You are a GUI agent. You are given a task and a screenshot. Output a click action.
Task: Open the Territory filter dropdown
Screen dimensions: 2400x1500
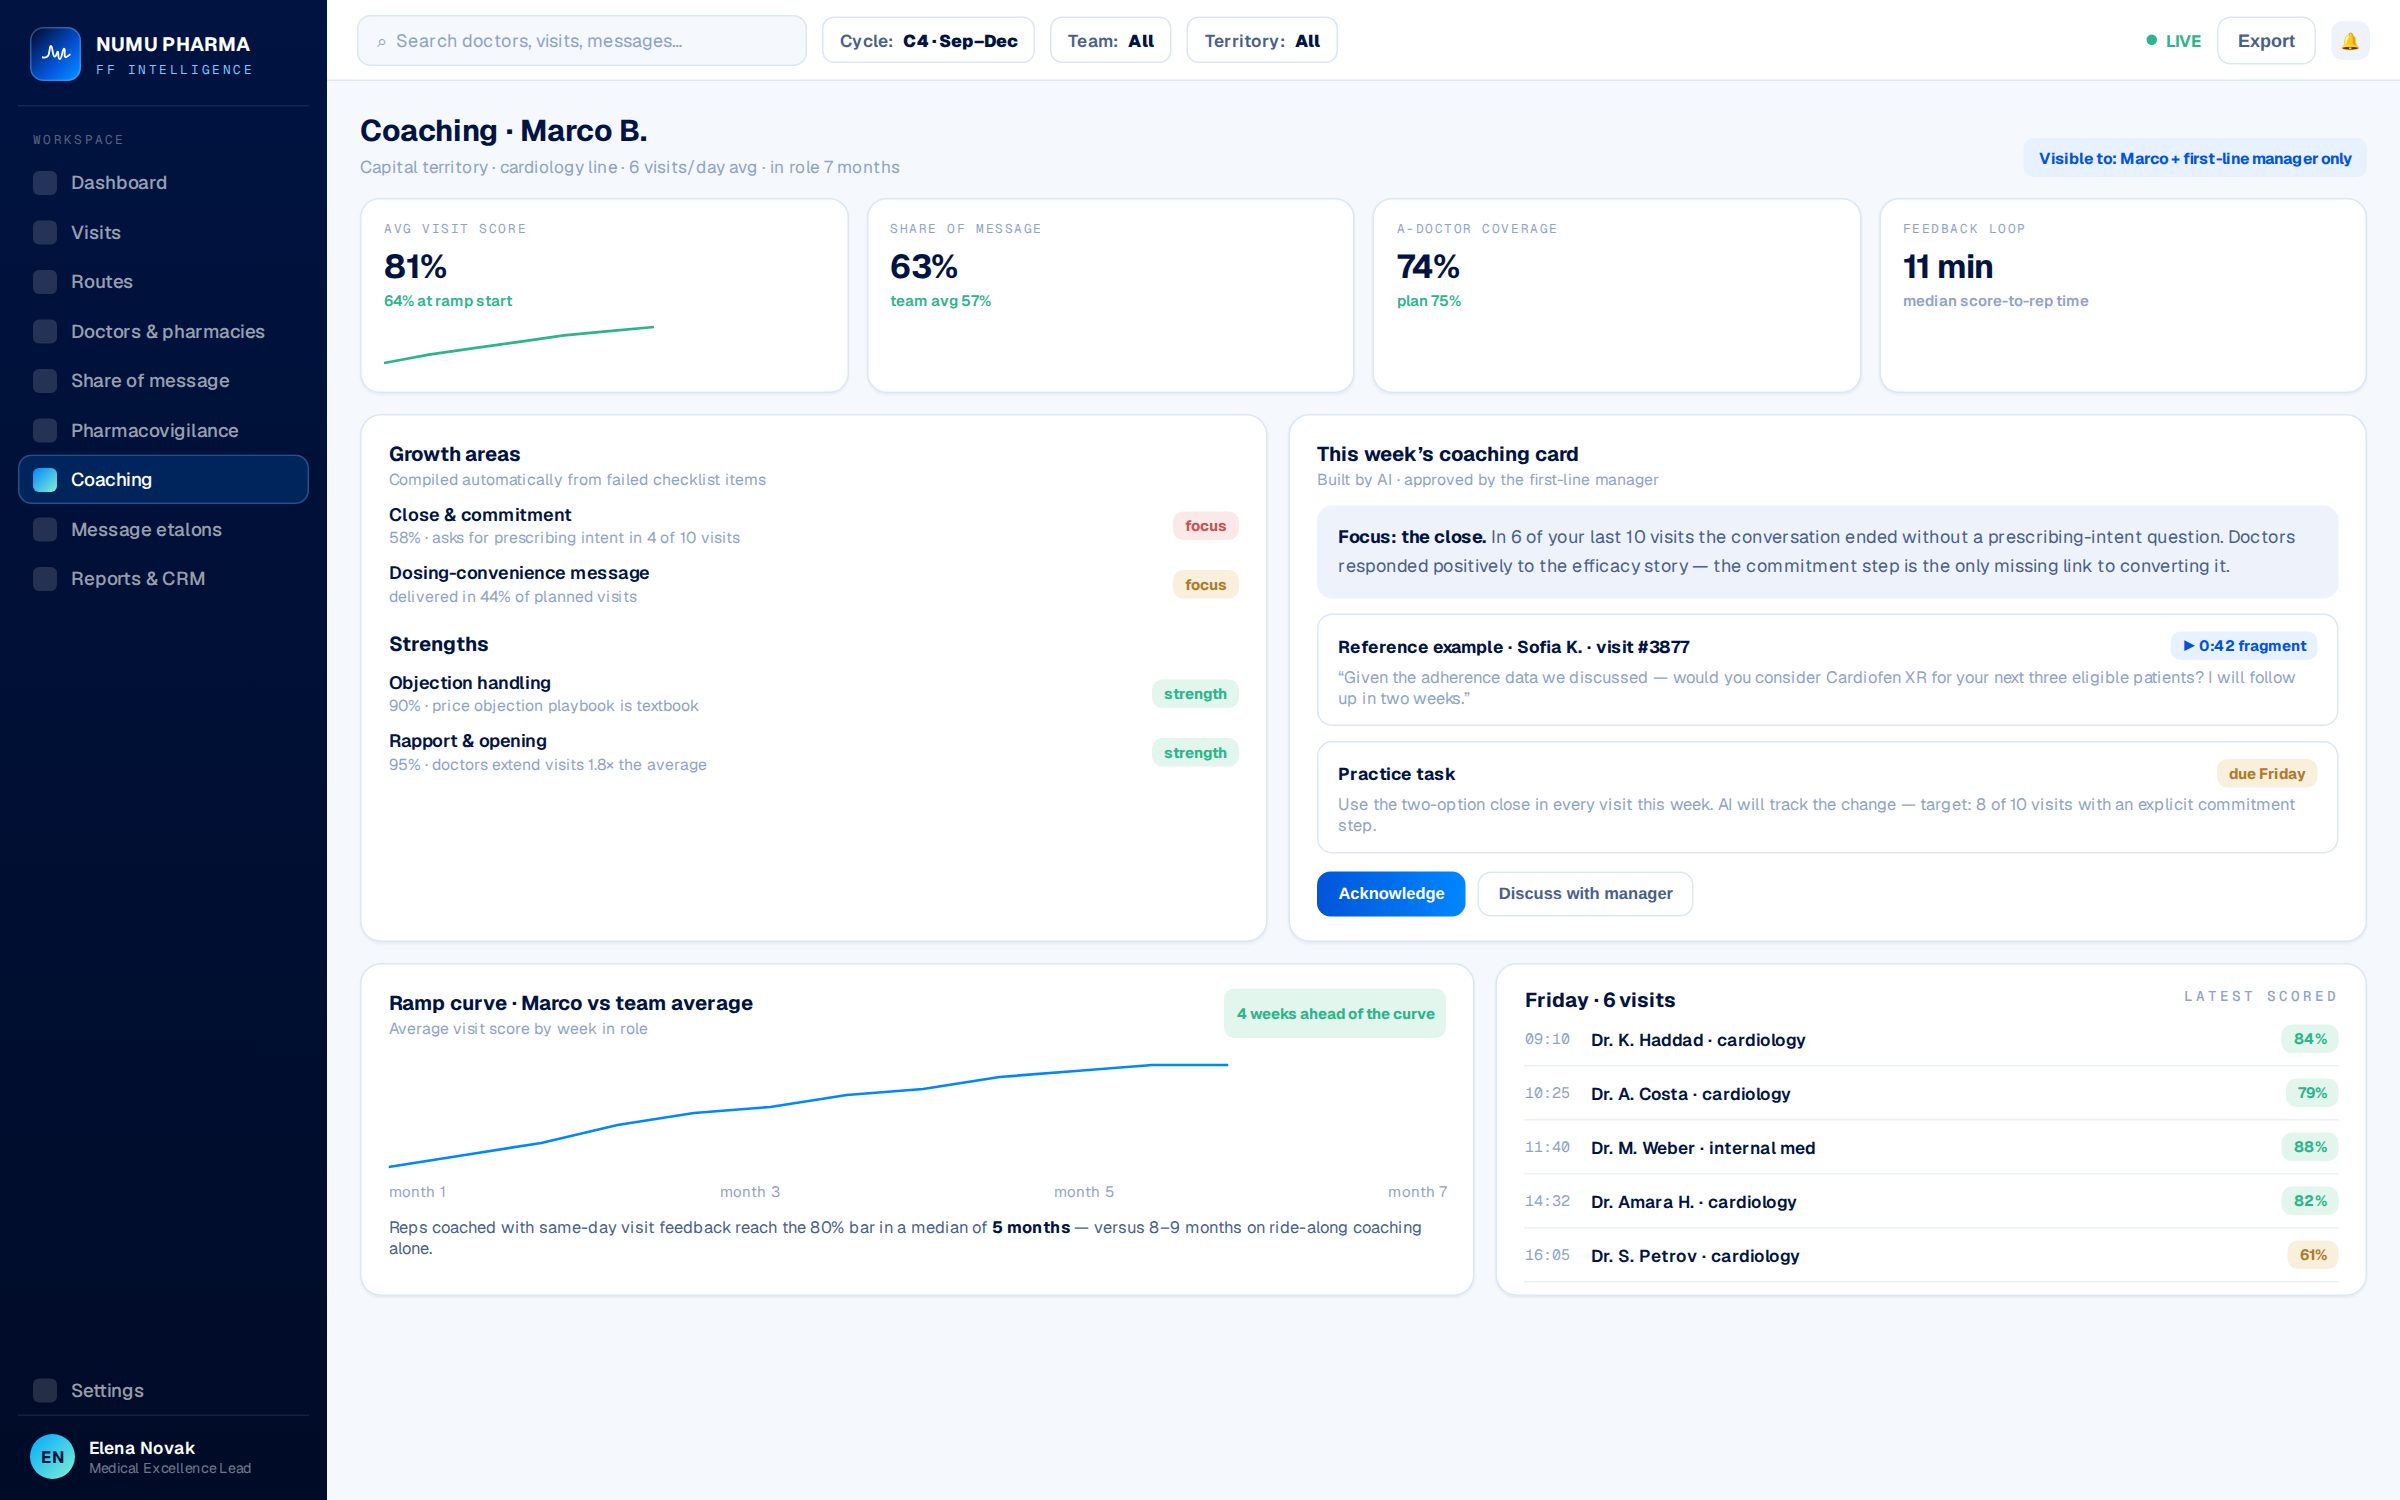pos(1262,41)
